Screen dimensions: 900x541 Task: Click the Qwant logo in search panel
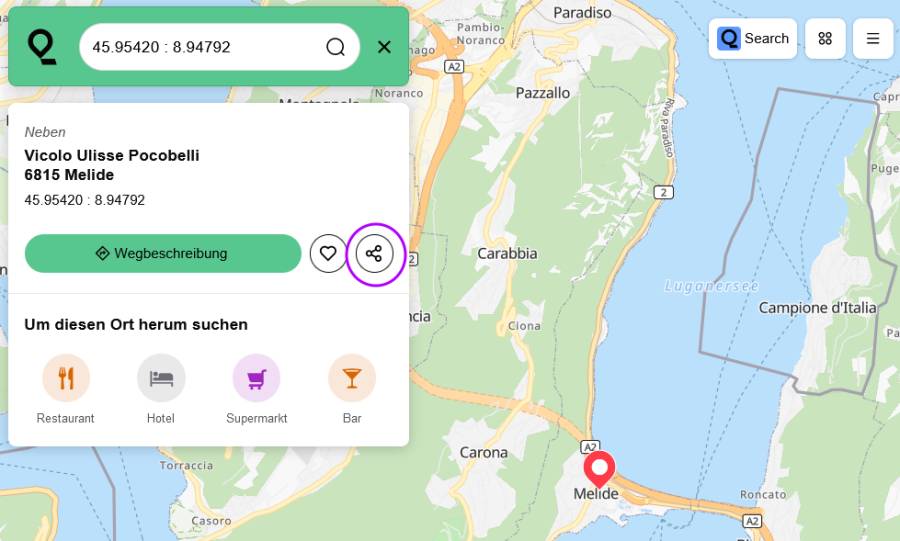pyautogui.click(x=42, y=47)
